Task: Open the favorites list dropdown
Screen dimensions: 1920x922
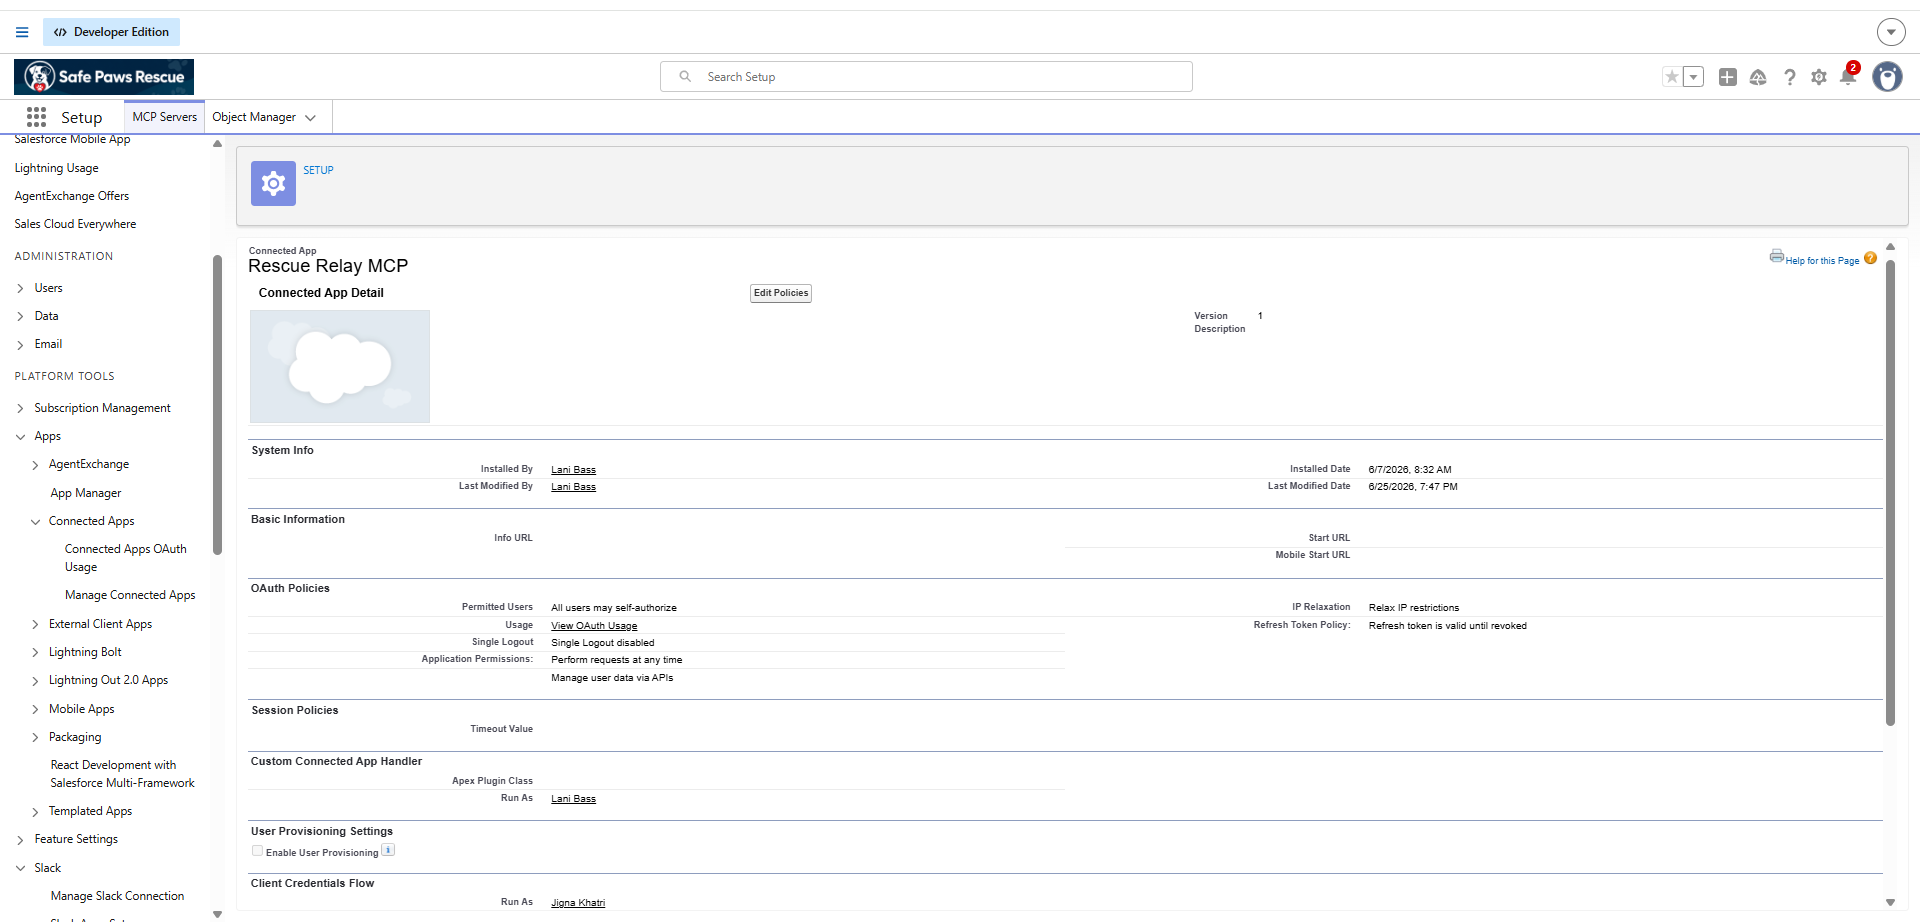Action: coord(1693,77)
